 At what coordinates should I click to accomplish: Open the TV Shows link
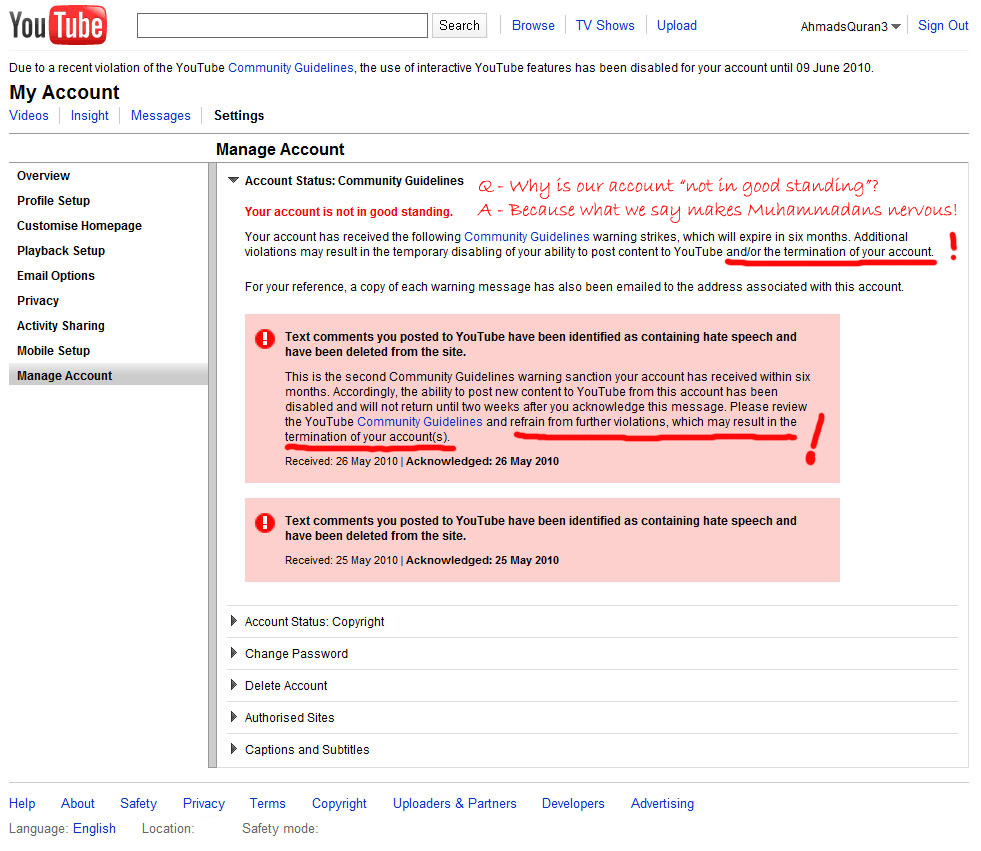605,26
